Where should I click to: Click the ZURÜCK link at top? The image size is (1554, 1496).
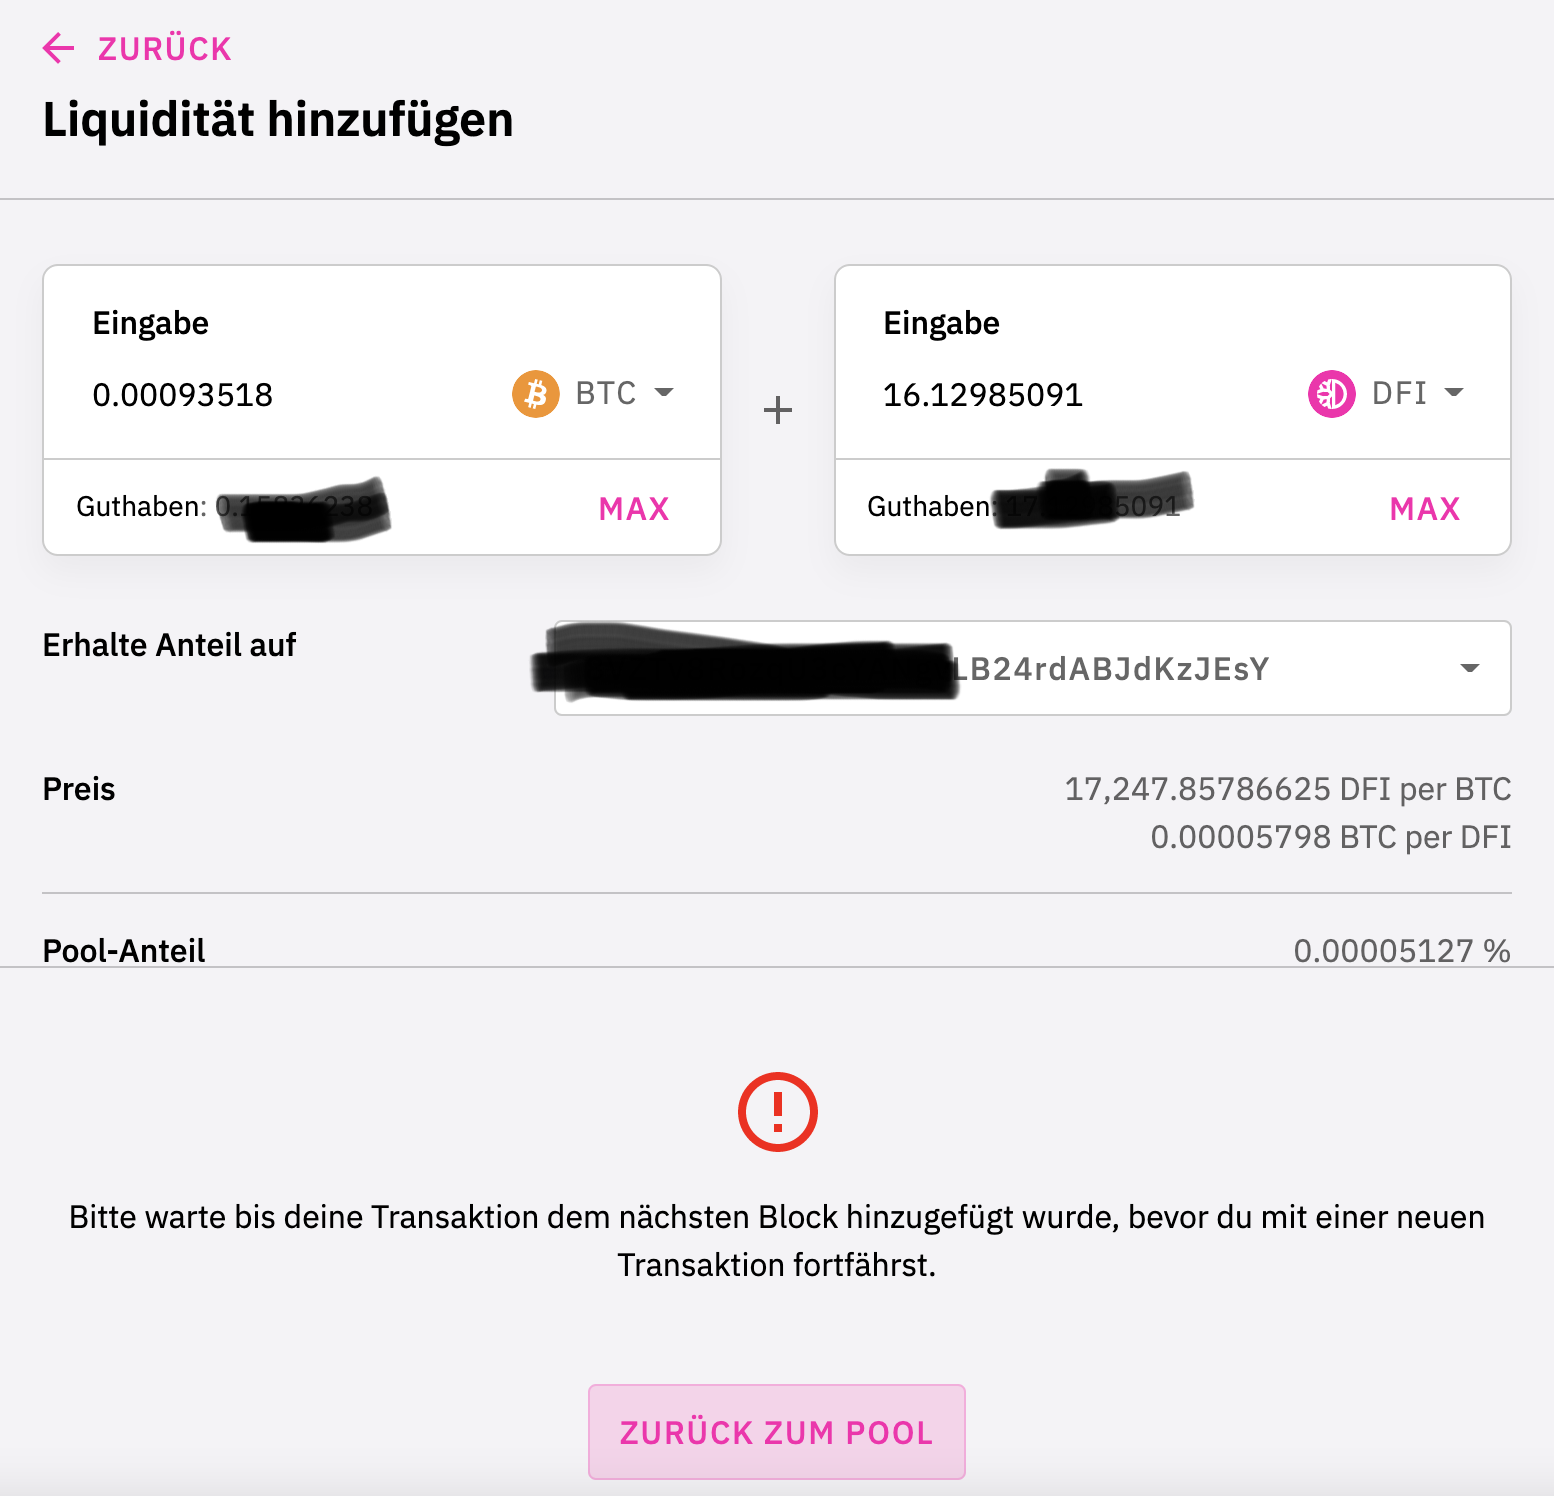(165, 49)
